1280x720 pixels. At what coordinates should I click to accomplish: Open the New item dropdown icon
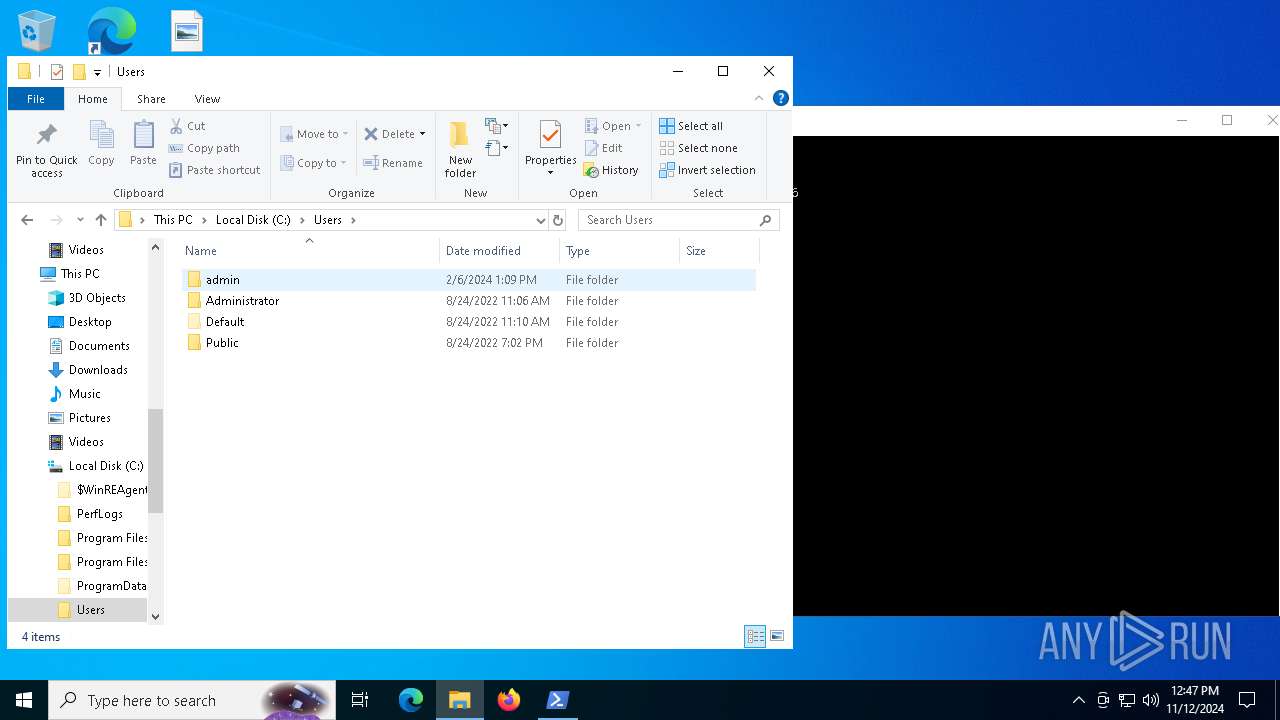pos(497,126)
